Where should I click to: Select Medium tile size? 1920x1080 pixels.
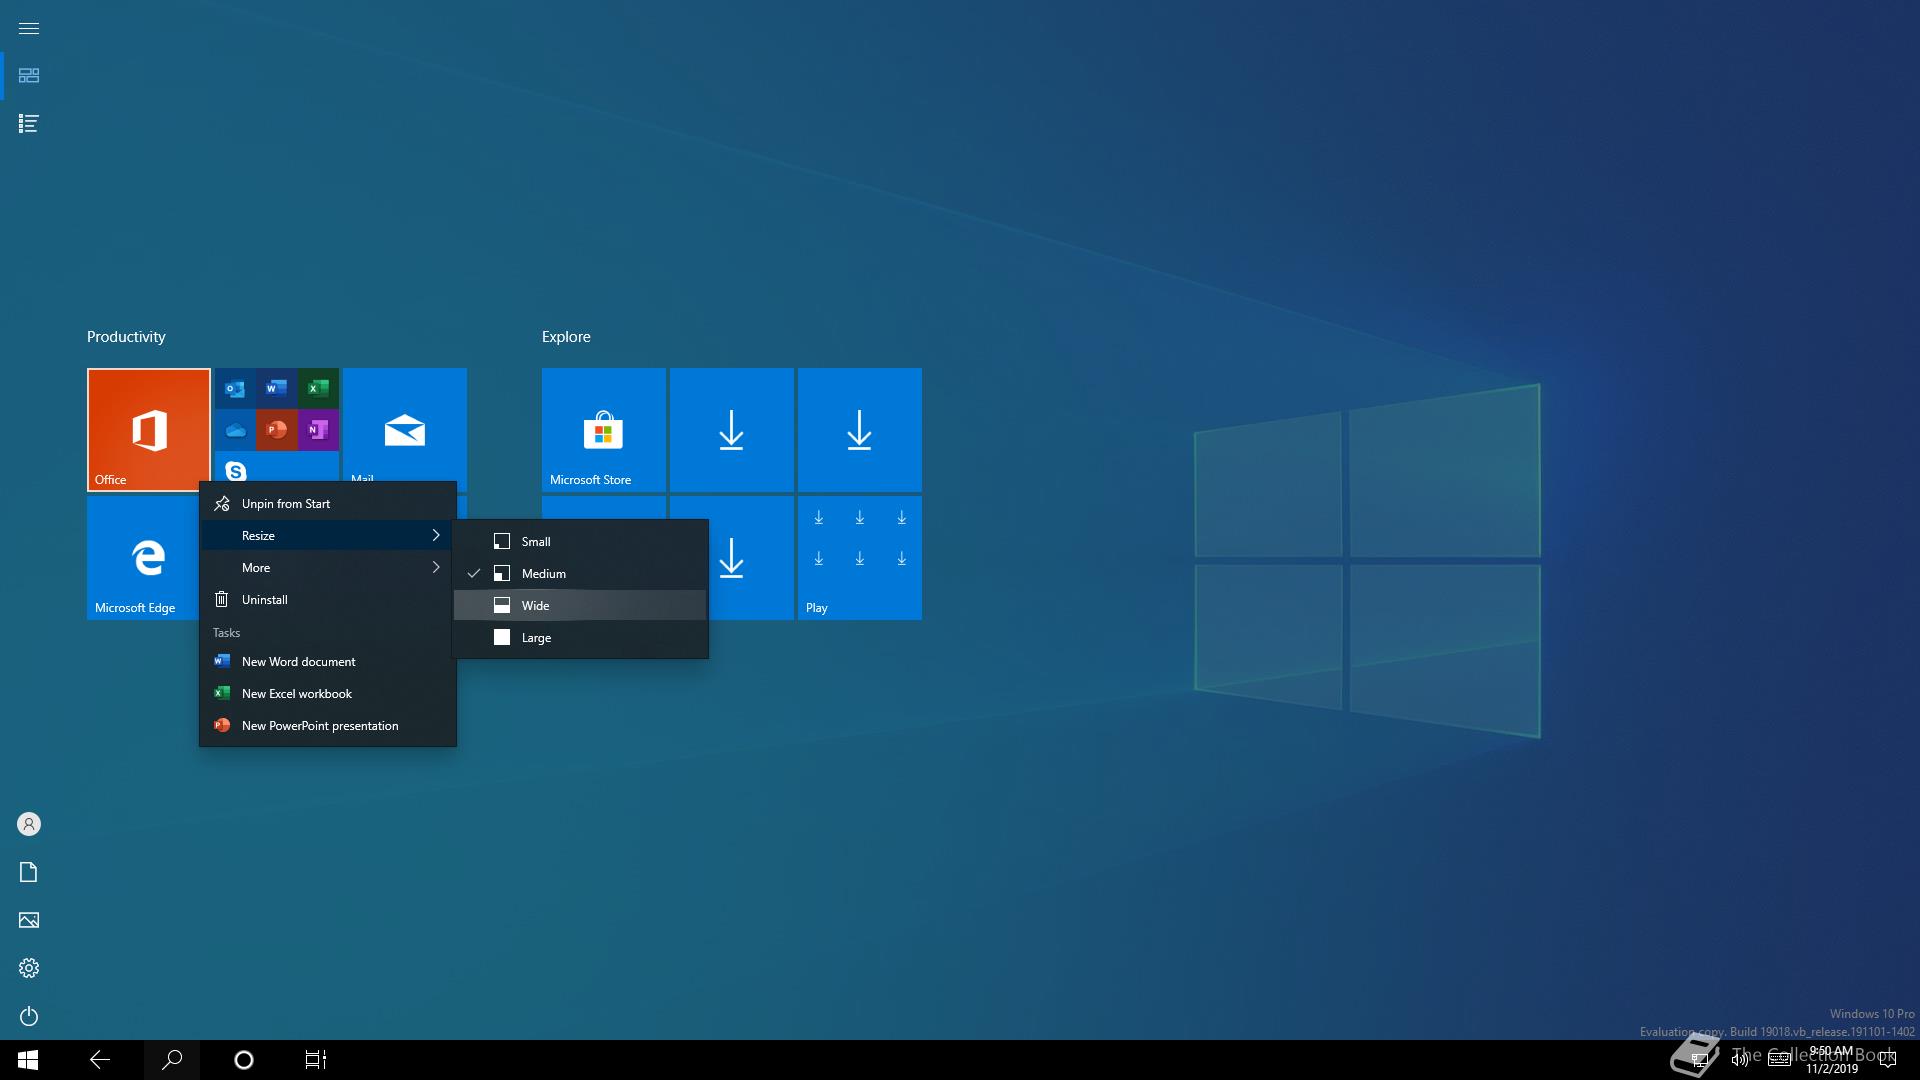point(580,573)
